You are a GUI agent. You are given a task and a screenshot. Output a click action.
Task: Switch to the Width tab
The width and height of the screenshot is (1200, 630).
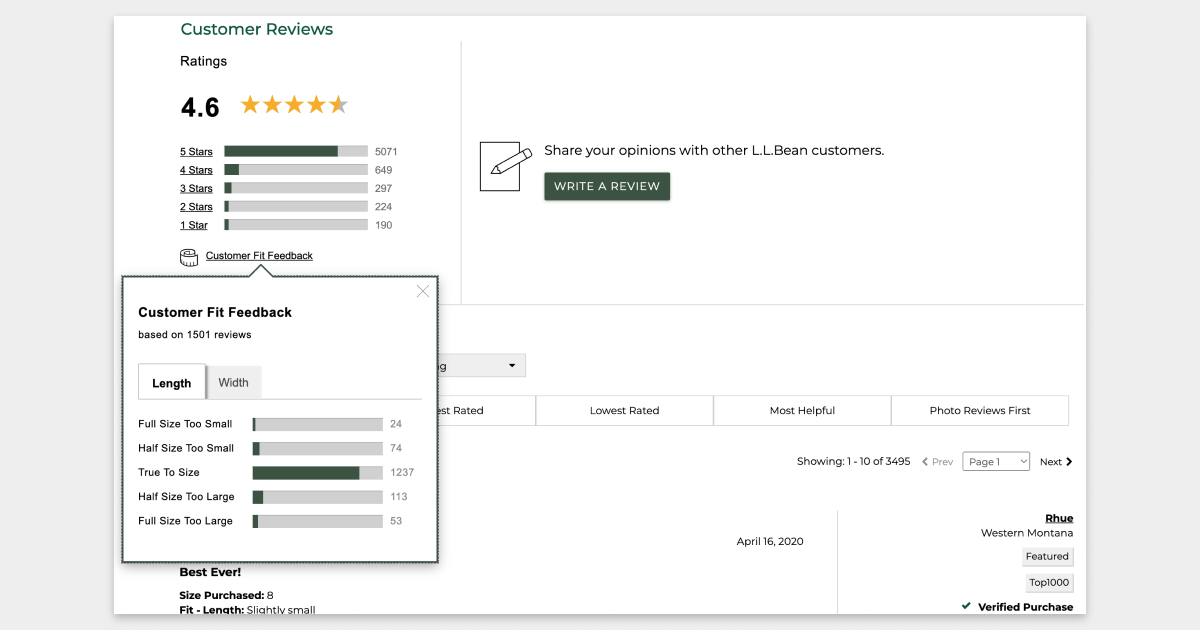pos(233,382)
